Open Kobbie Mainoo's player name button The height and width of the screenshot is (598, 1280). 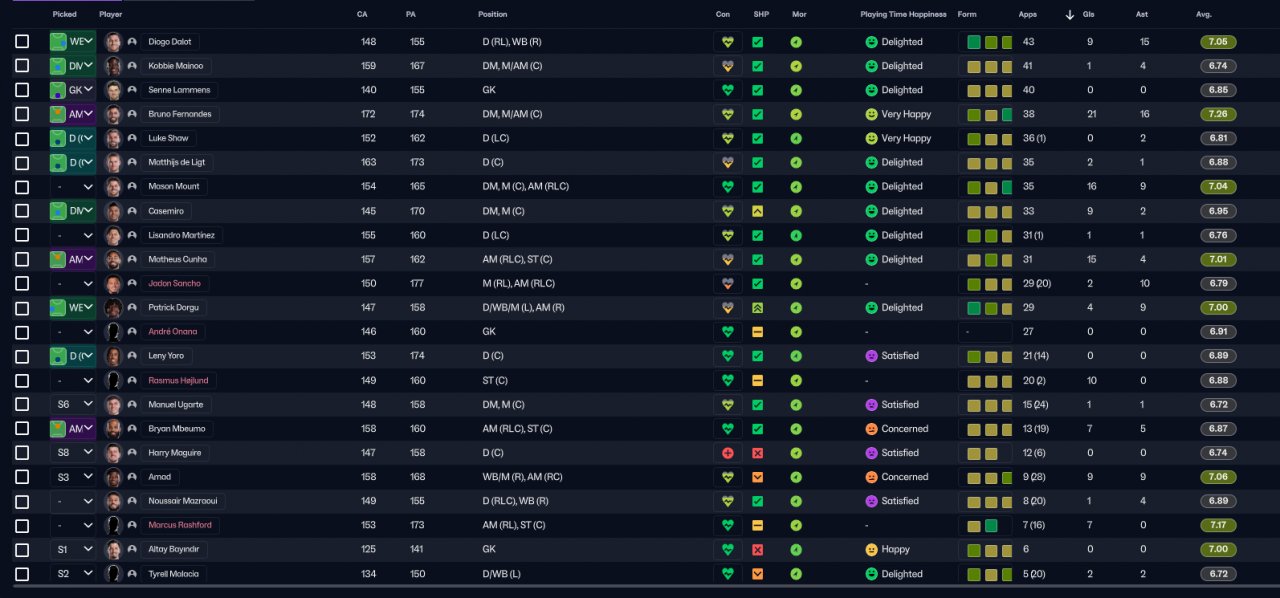pos(175,66)
